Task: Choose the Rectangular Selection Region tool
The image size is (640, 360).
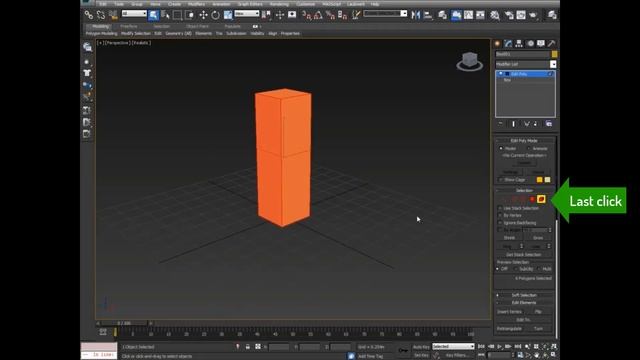Action: 178,15
